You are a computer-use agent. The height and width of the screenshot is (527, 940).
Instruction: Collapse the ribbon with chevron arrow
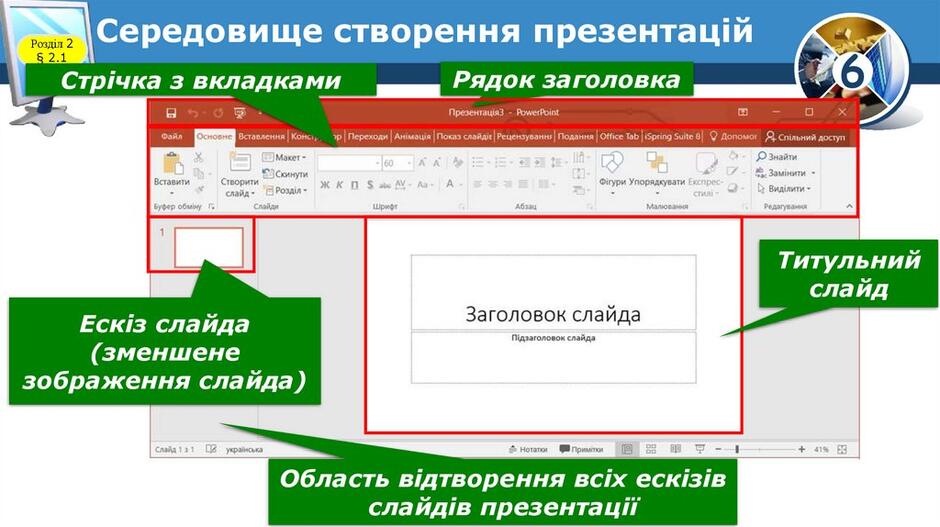pos(849,206)
